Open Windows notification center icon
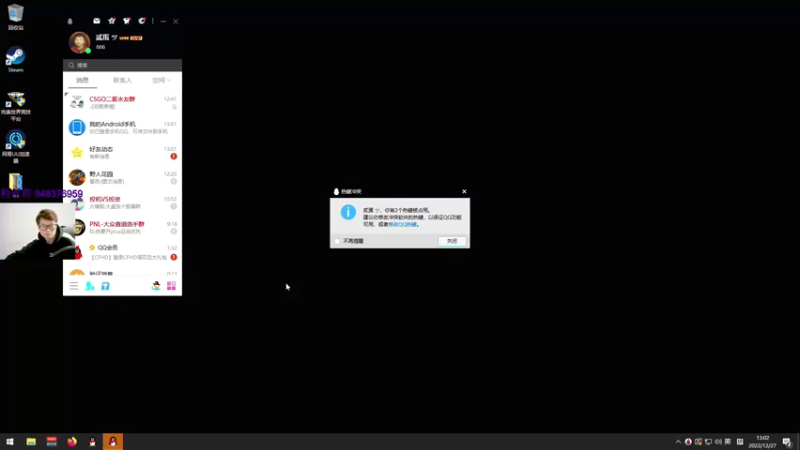This screenshot has width=800, height=450. click(787, 442)
